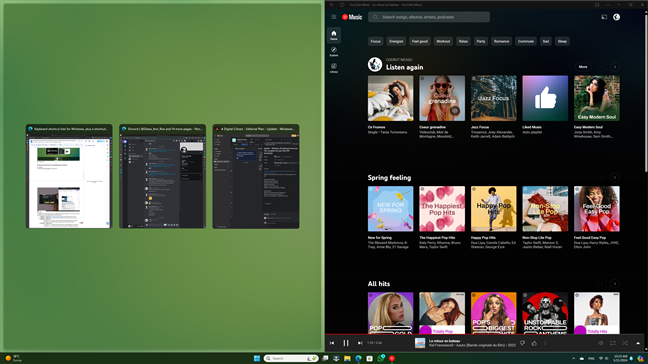This screenshot has height=364, width=648.
Task: Open the weather widget on taskbar
Action: point(13,358)
